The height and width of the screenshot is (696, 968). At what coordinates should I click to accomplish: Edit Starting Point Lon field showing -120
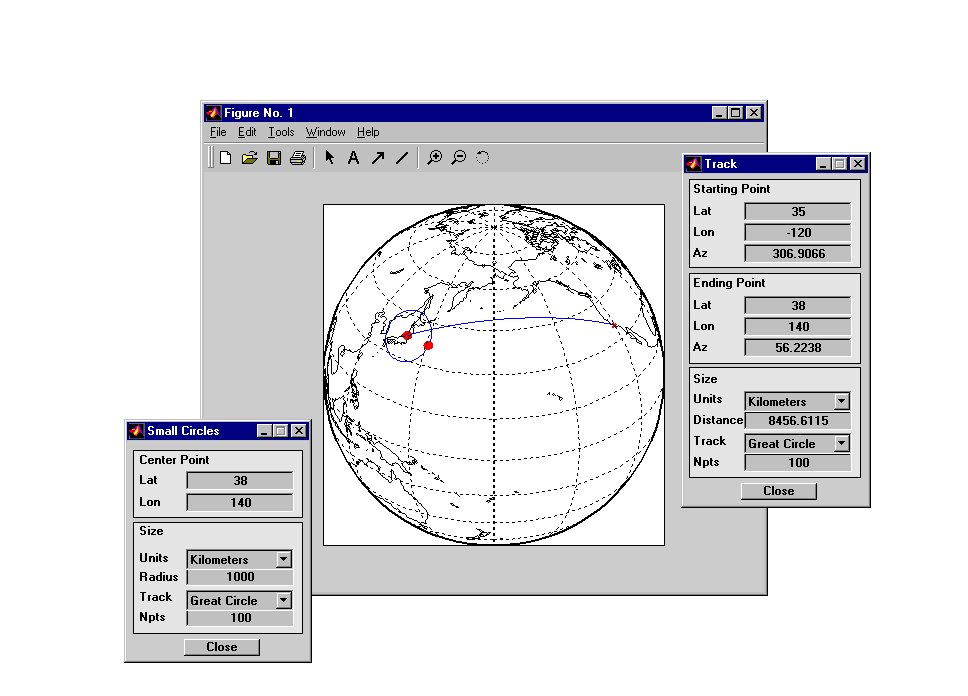798,233
